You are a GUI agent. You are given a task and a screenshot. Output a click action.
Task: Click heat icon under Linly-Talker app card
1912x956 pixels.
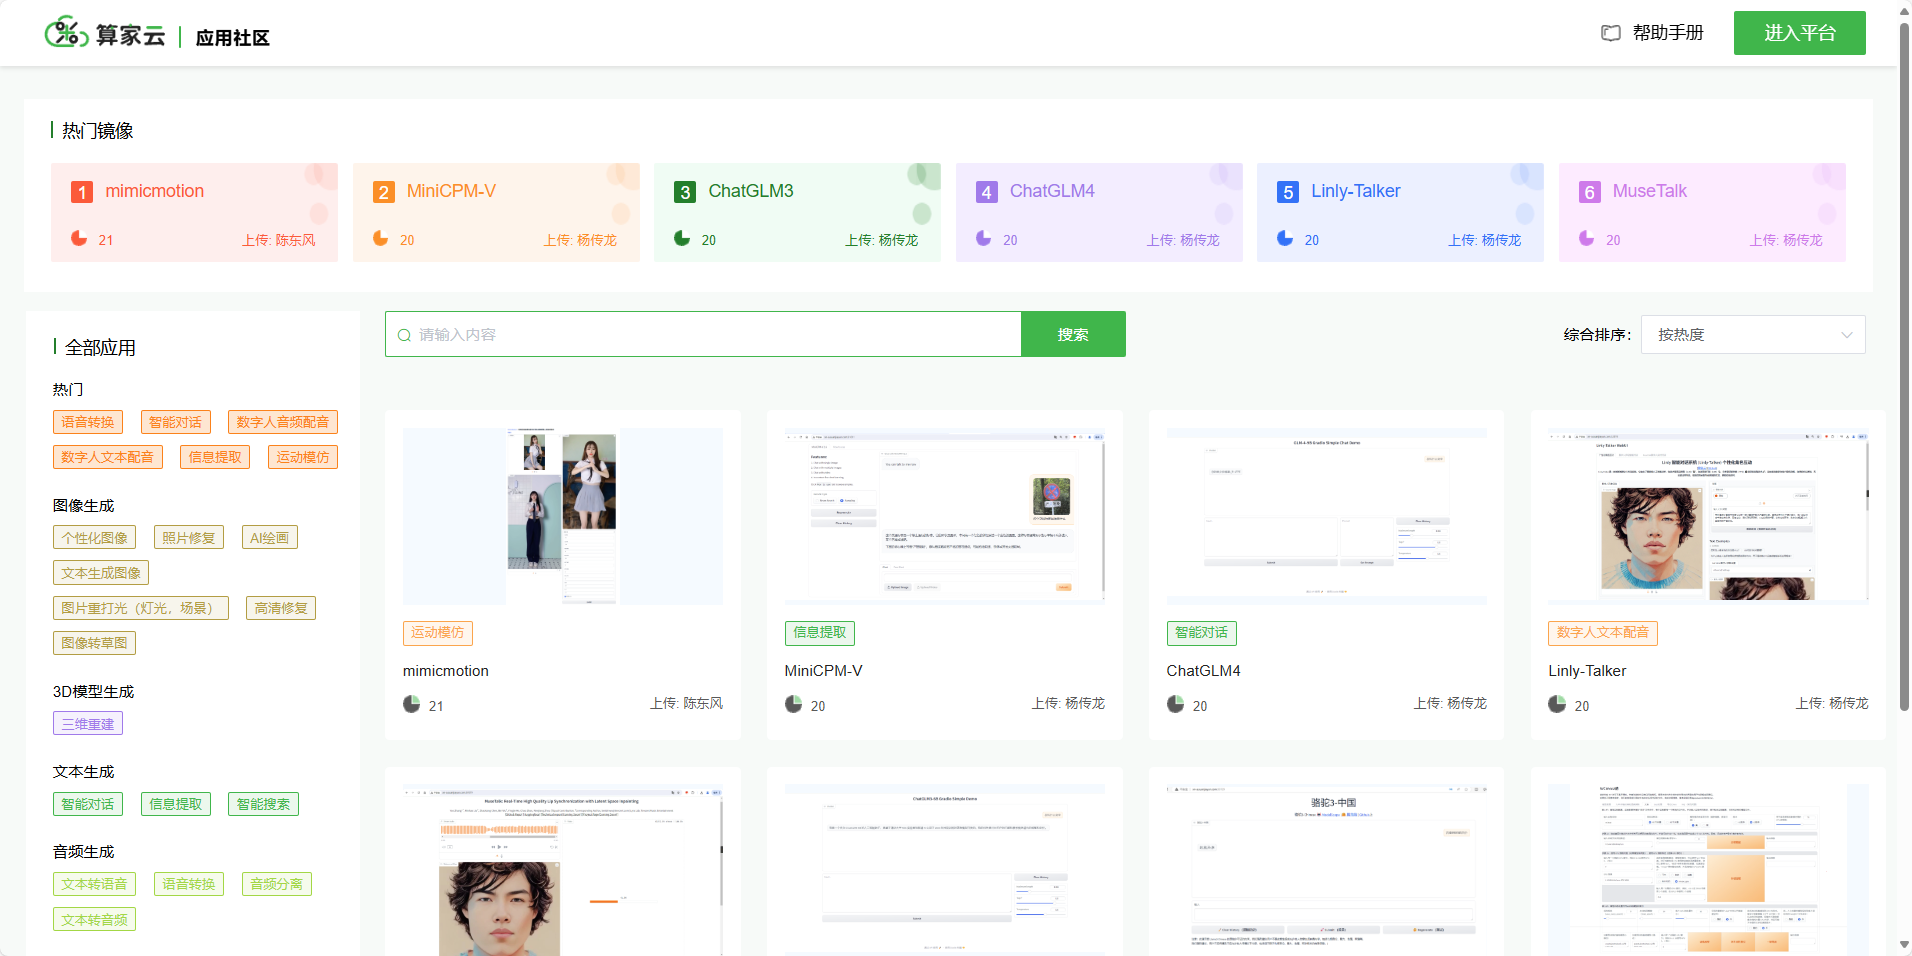pos(1557,704)
